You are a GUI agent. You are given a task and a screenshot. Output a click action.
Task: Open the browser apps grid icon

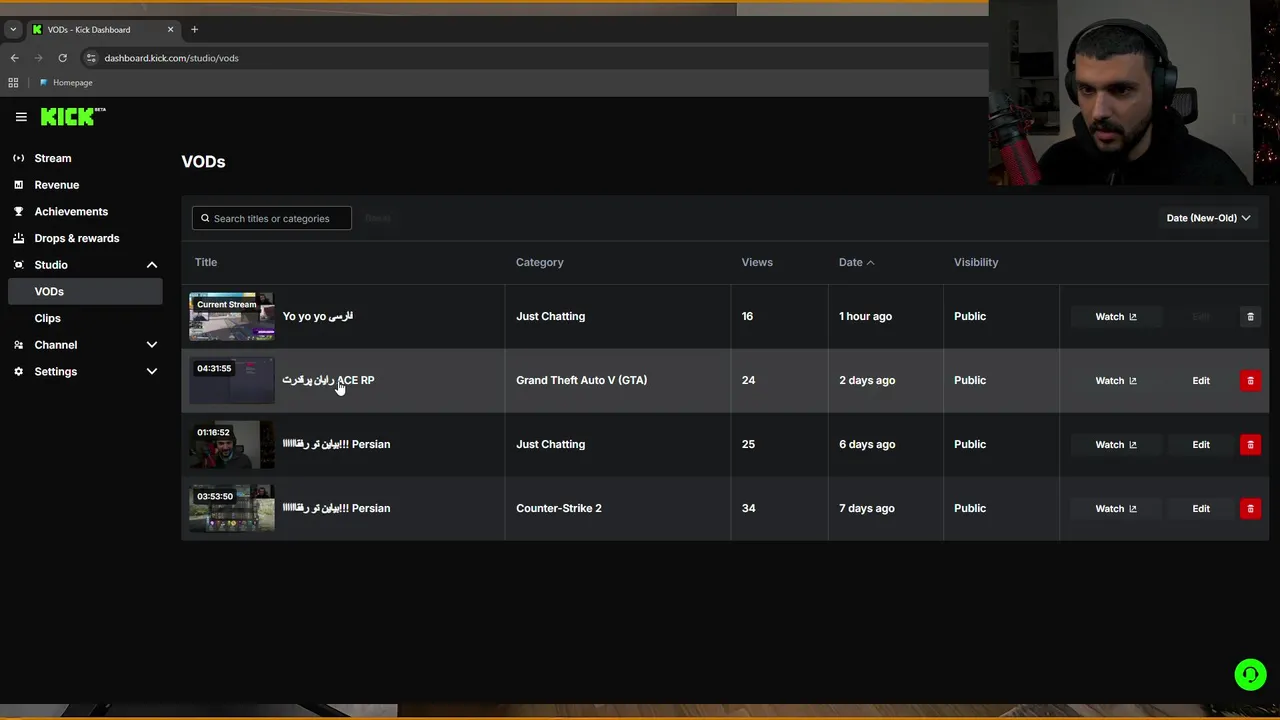(x=13, y=83)
